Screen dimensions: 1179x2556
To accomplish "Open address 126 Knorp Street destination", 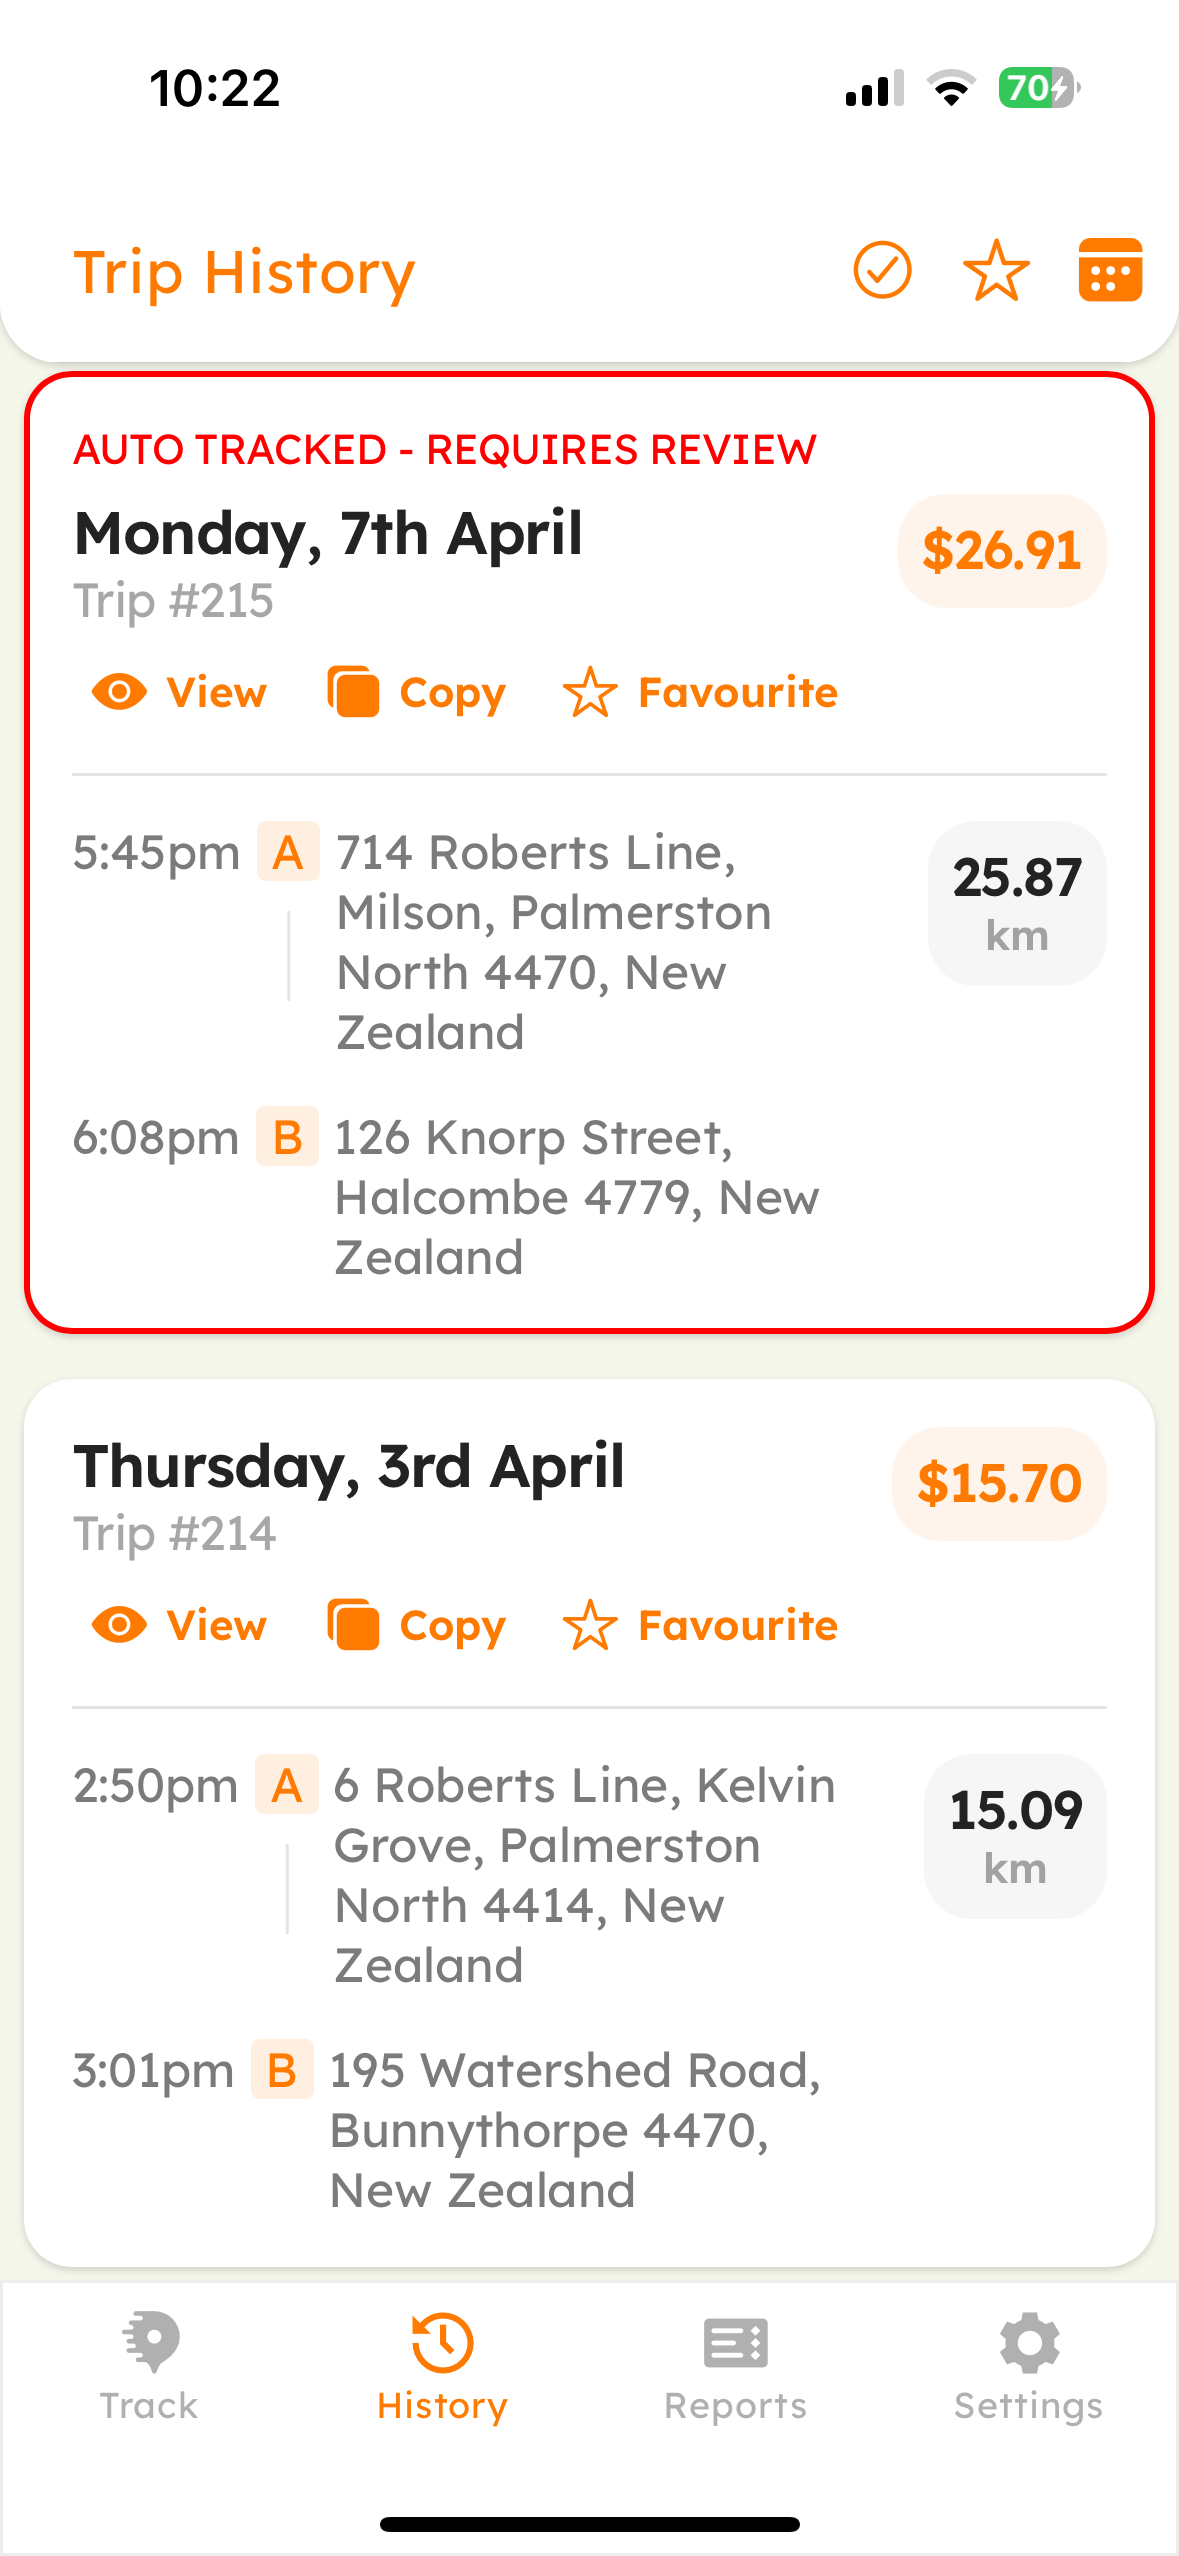I will [x=577, y=1197].
